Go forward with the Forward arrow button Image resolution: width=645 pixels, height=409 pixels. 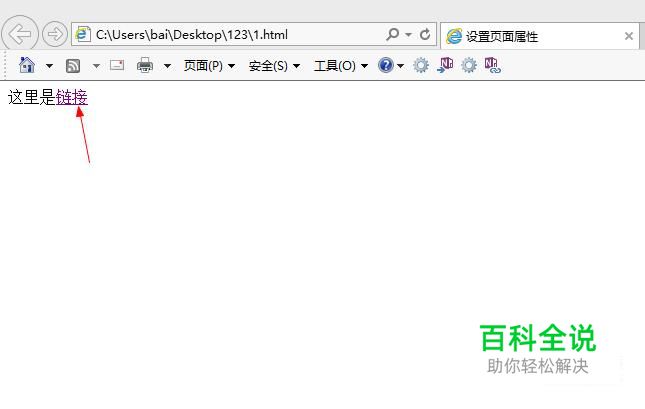tap(55, 34)
